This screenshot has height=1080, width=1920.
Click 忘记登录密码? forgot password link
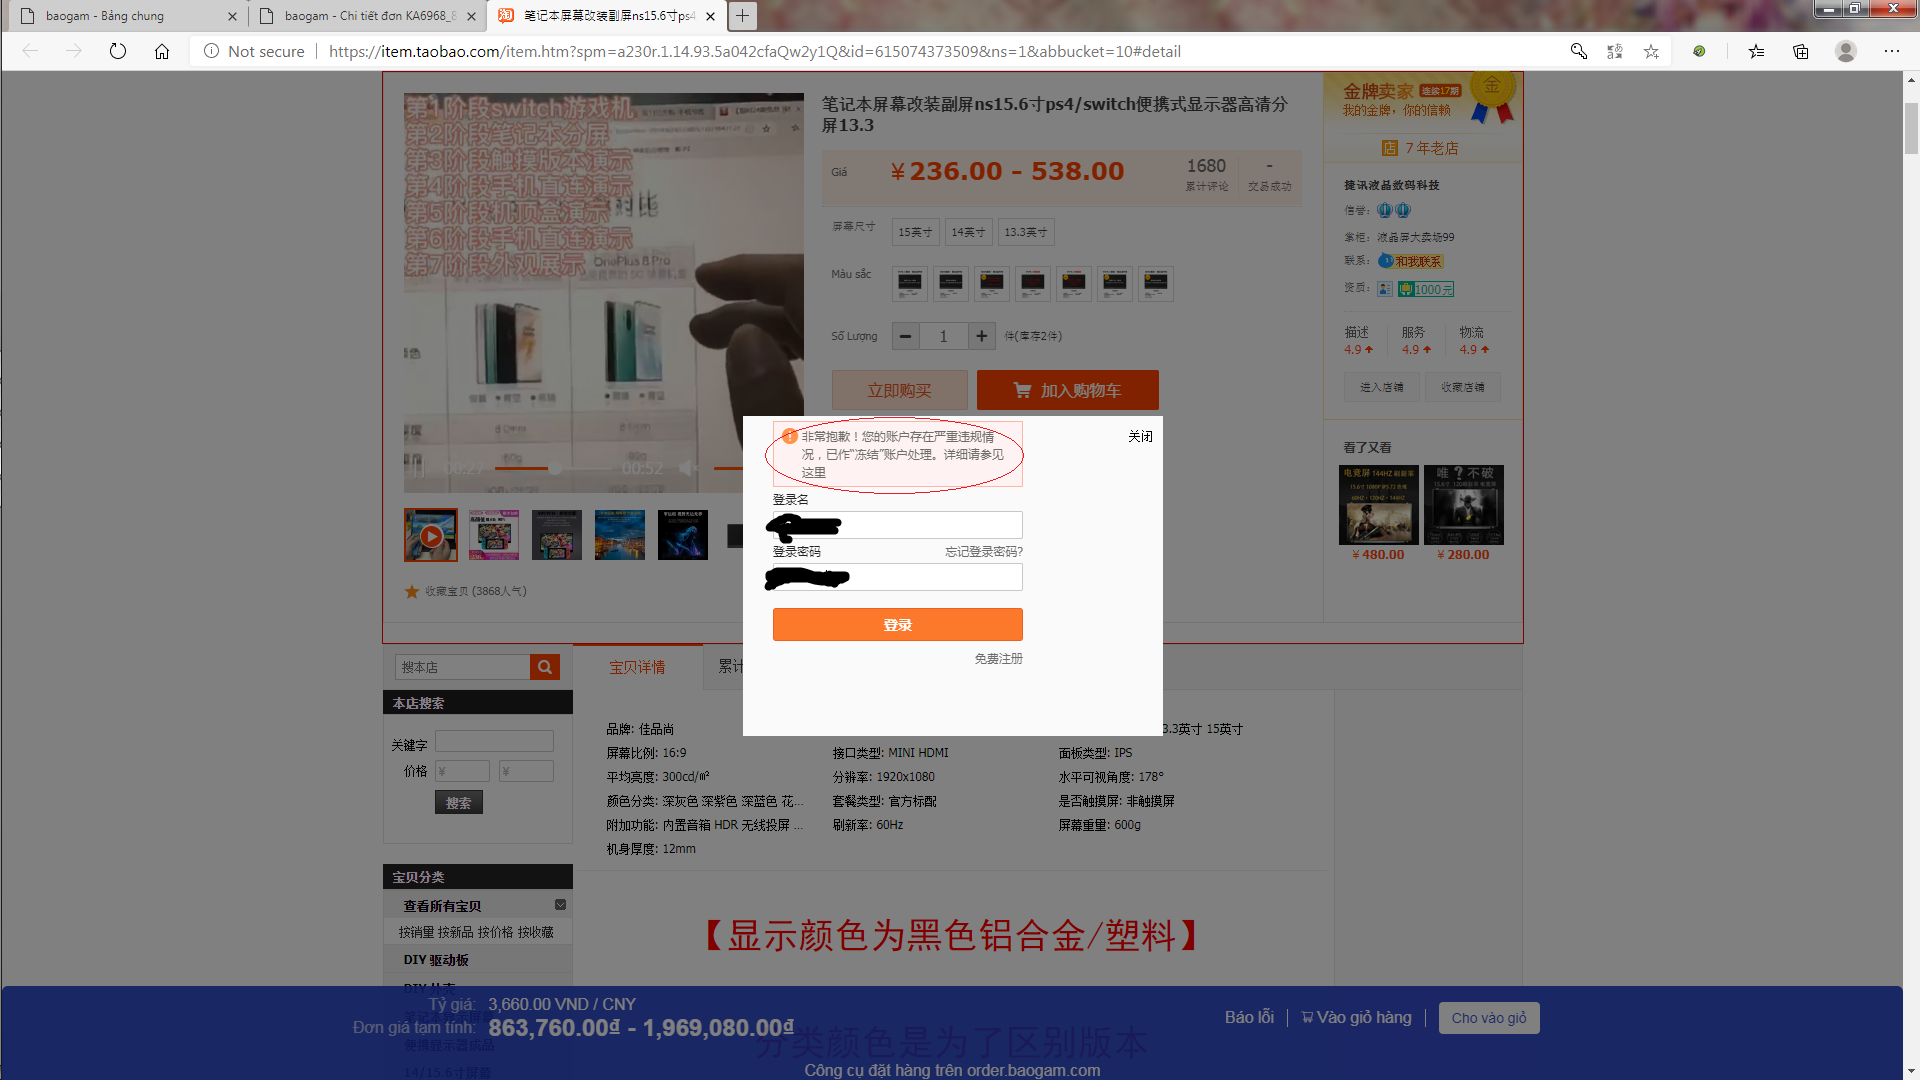(984, 552)
